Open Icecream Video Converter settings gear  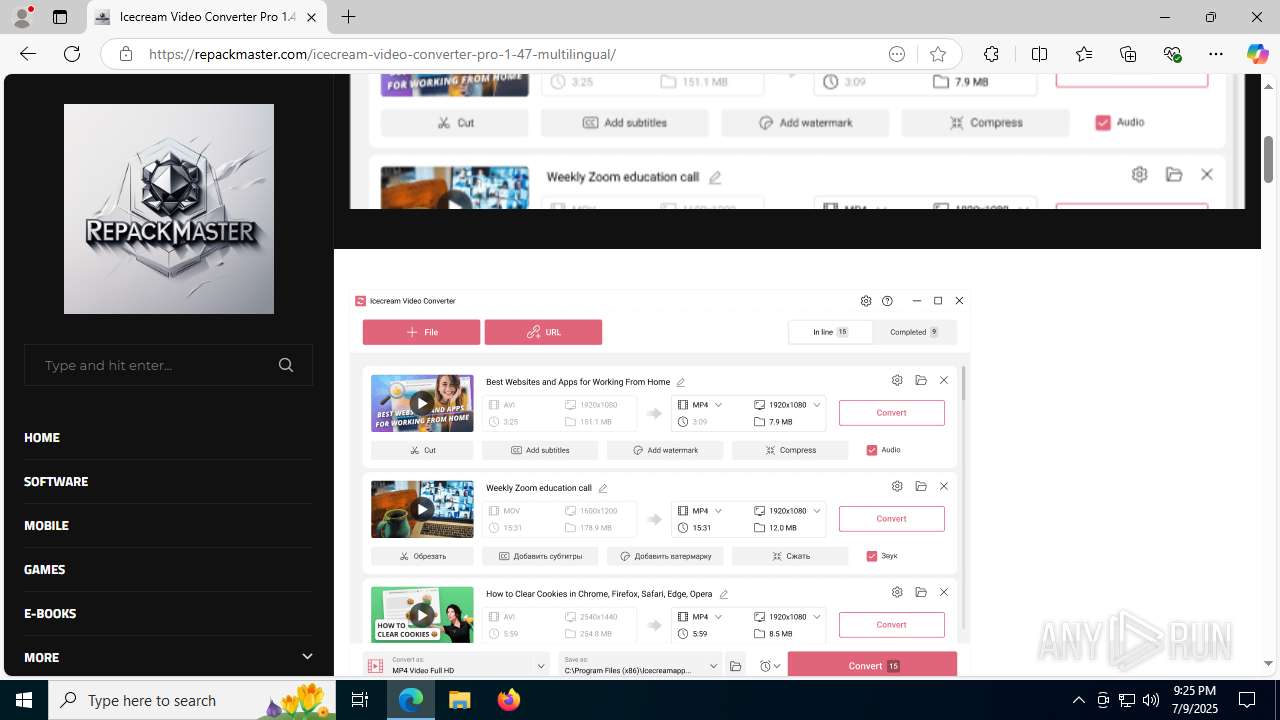(866, 301)
